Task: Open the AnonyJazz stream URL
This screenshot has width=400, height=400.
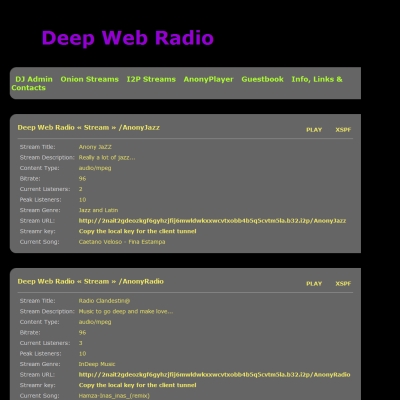Action: click(212, 221)
